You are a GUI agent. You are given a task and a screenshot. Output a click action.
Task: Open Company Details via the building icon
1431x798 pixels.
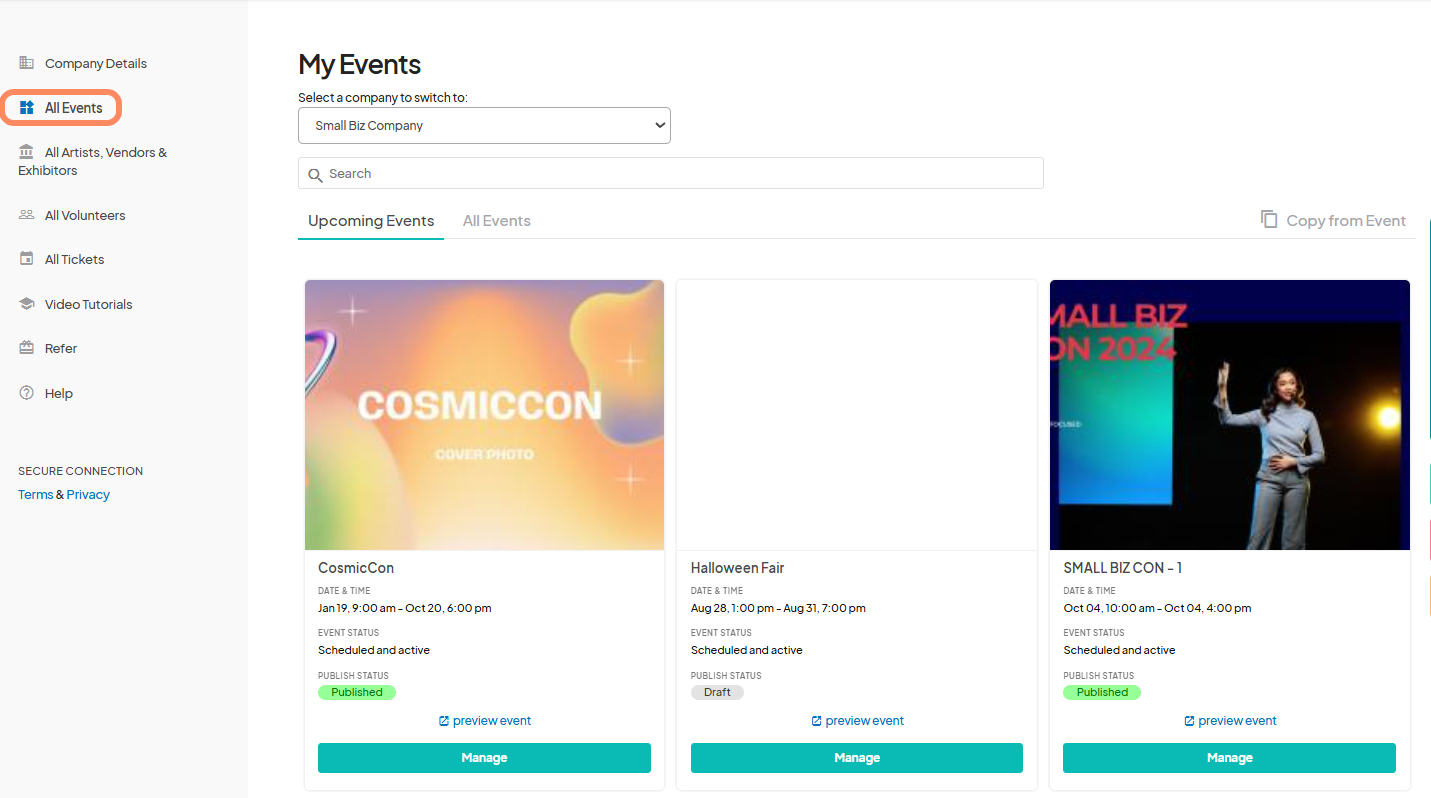click(26, 62)
